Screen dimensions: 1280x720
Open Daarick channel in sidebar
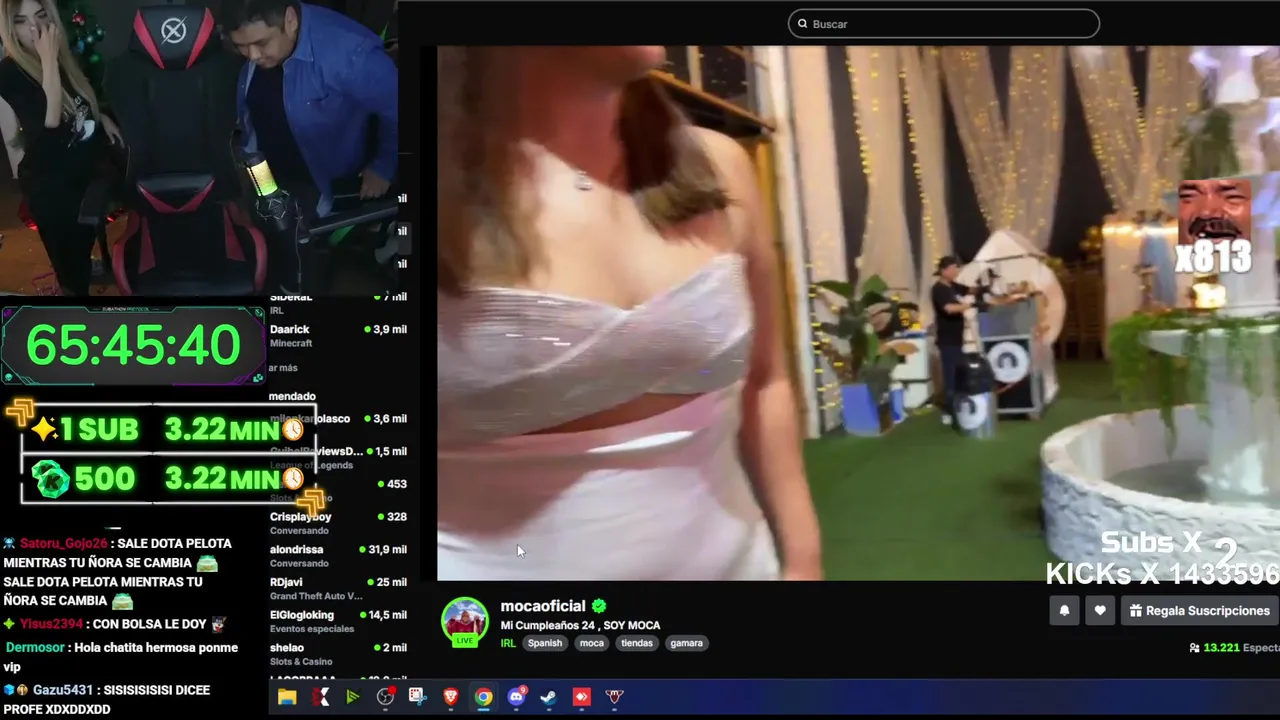coord(338,336)
